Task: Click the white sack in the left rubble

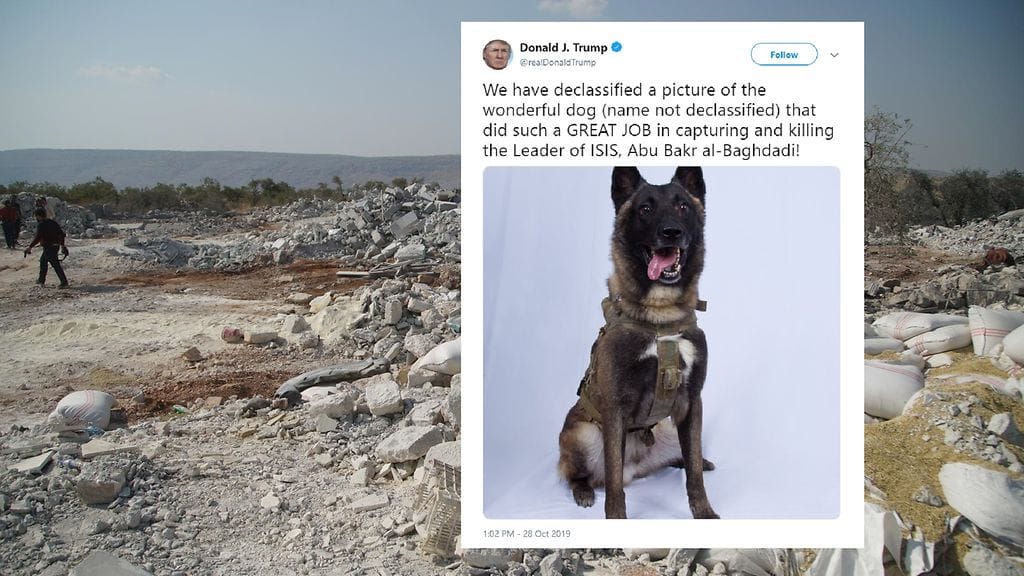Action: pyautogui.click(x=84, y=409)
